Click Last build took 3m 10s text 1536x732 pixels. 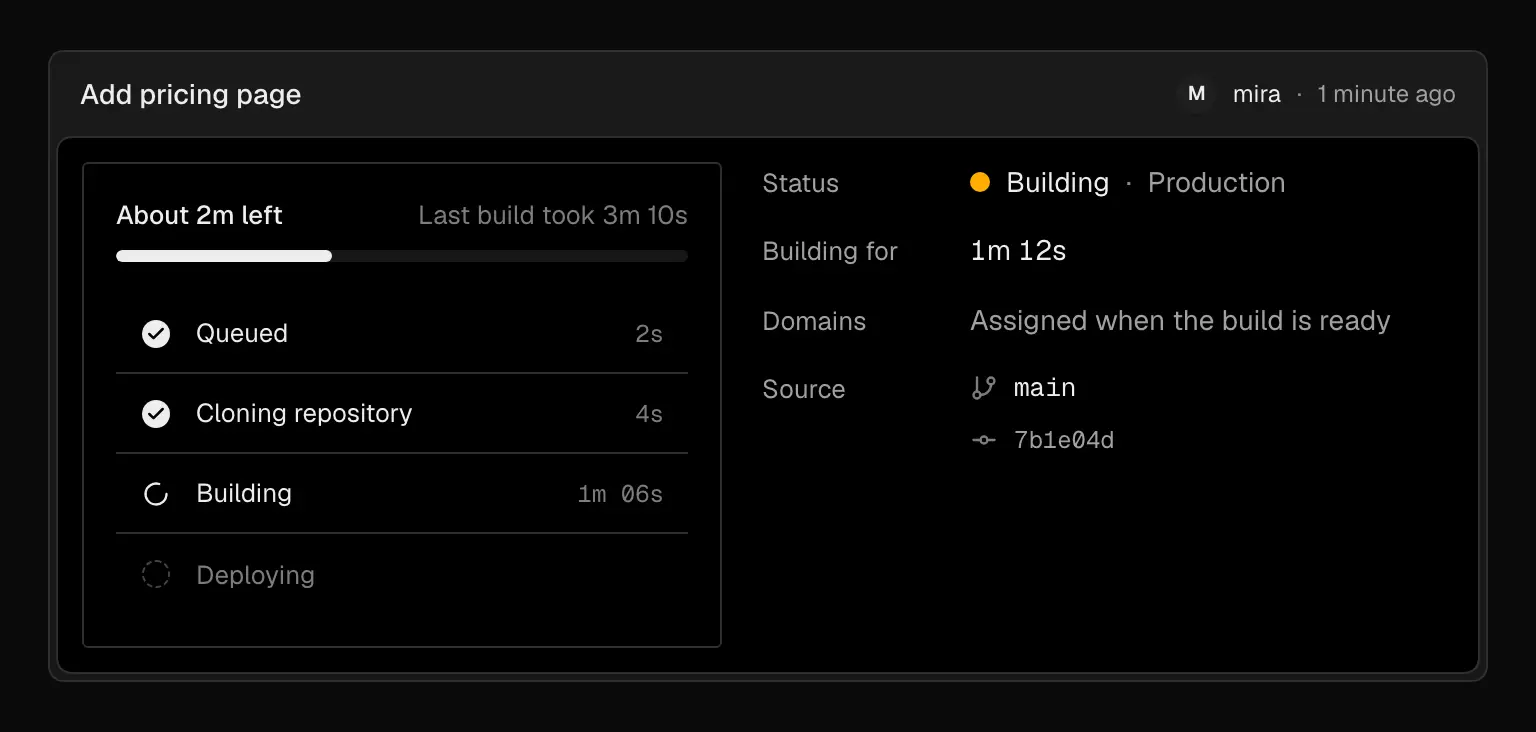pos(553,216)
